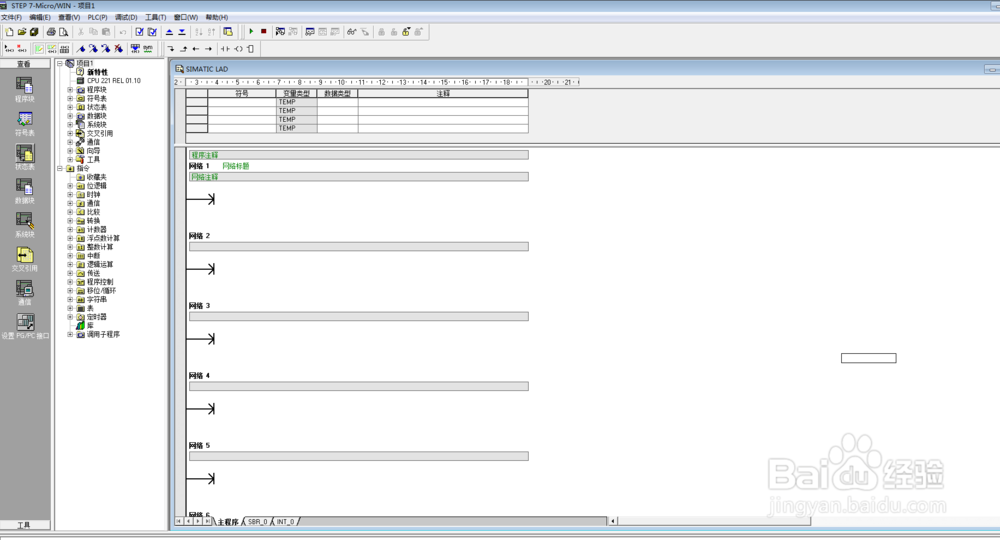Viewport: 1000px width, 540px height.
Task: Insert a box instruction using toolbar icon
Action: tap(250, 48)
